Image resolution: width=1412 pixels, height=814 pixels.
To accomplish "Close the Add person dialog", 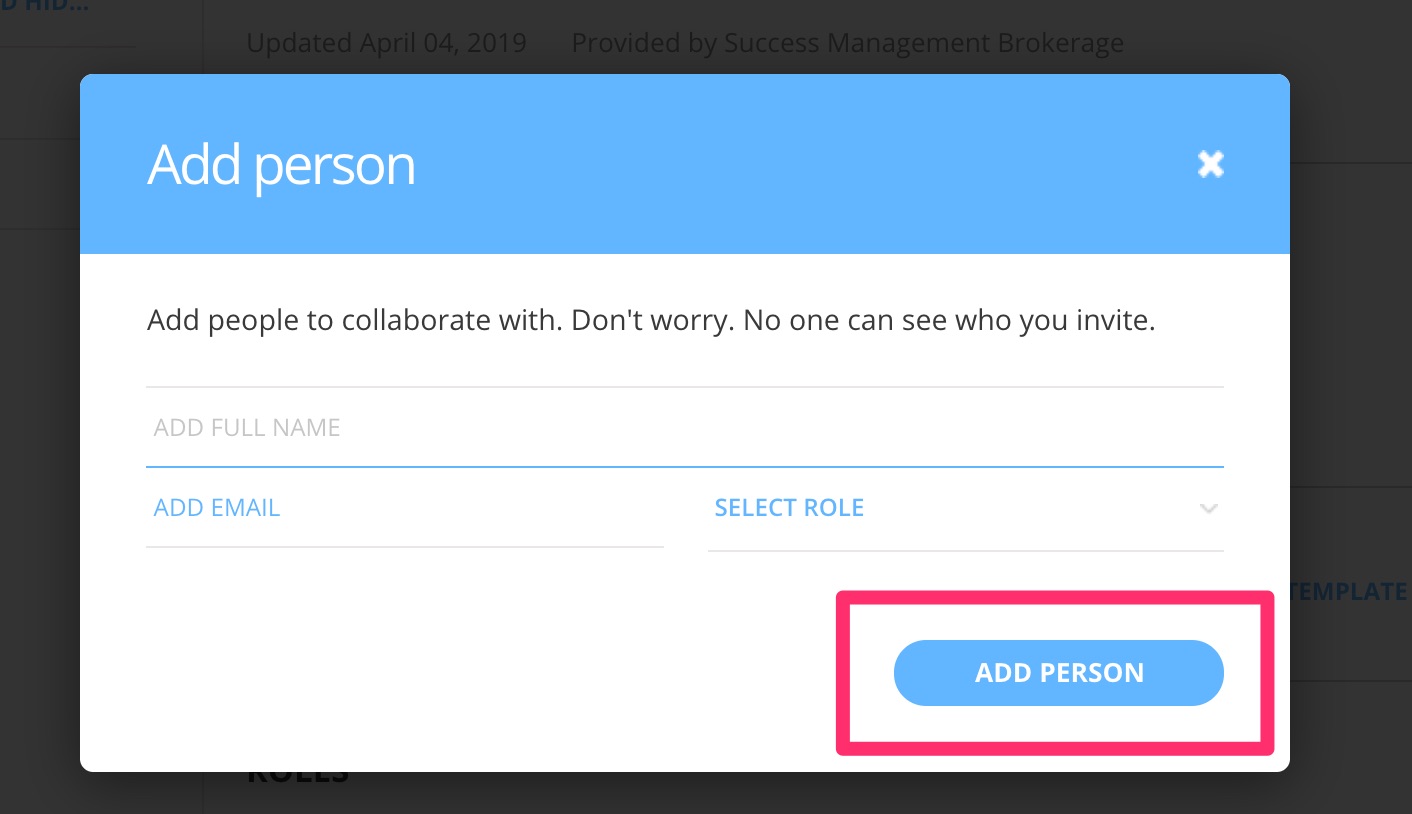I will [x=1210, y=164].
